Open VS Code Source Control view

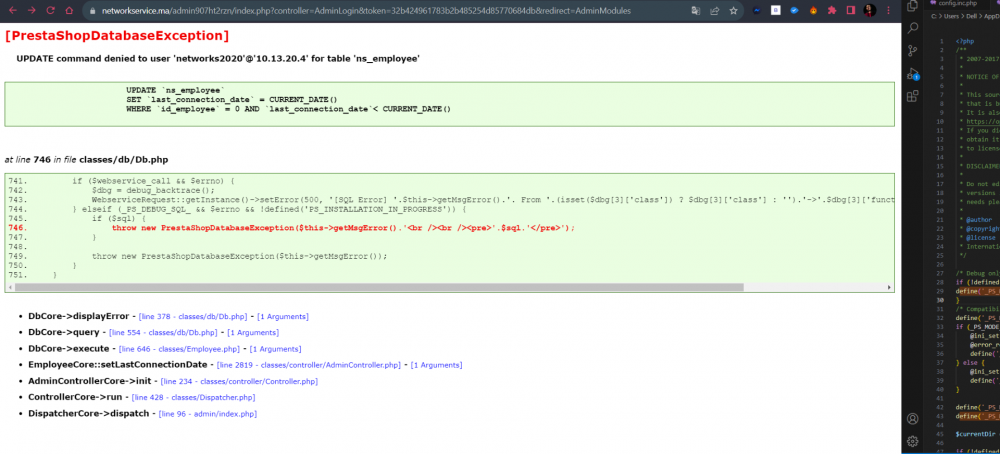click(x=913, y=50)
